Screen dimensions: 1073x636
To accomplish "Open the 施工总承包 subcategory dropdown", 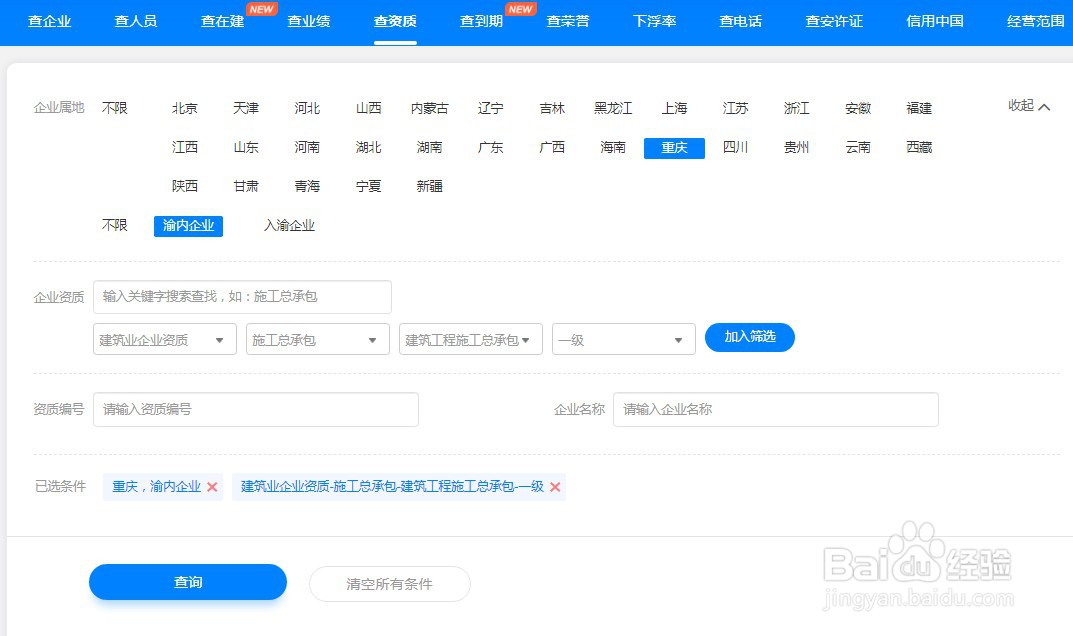I will 316,339.
